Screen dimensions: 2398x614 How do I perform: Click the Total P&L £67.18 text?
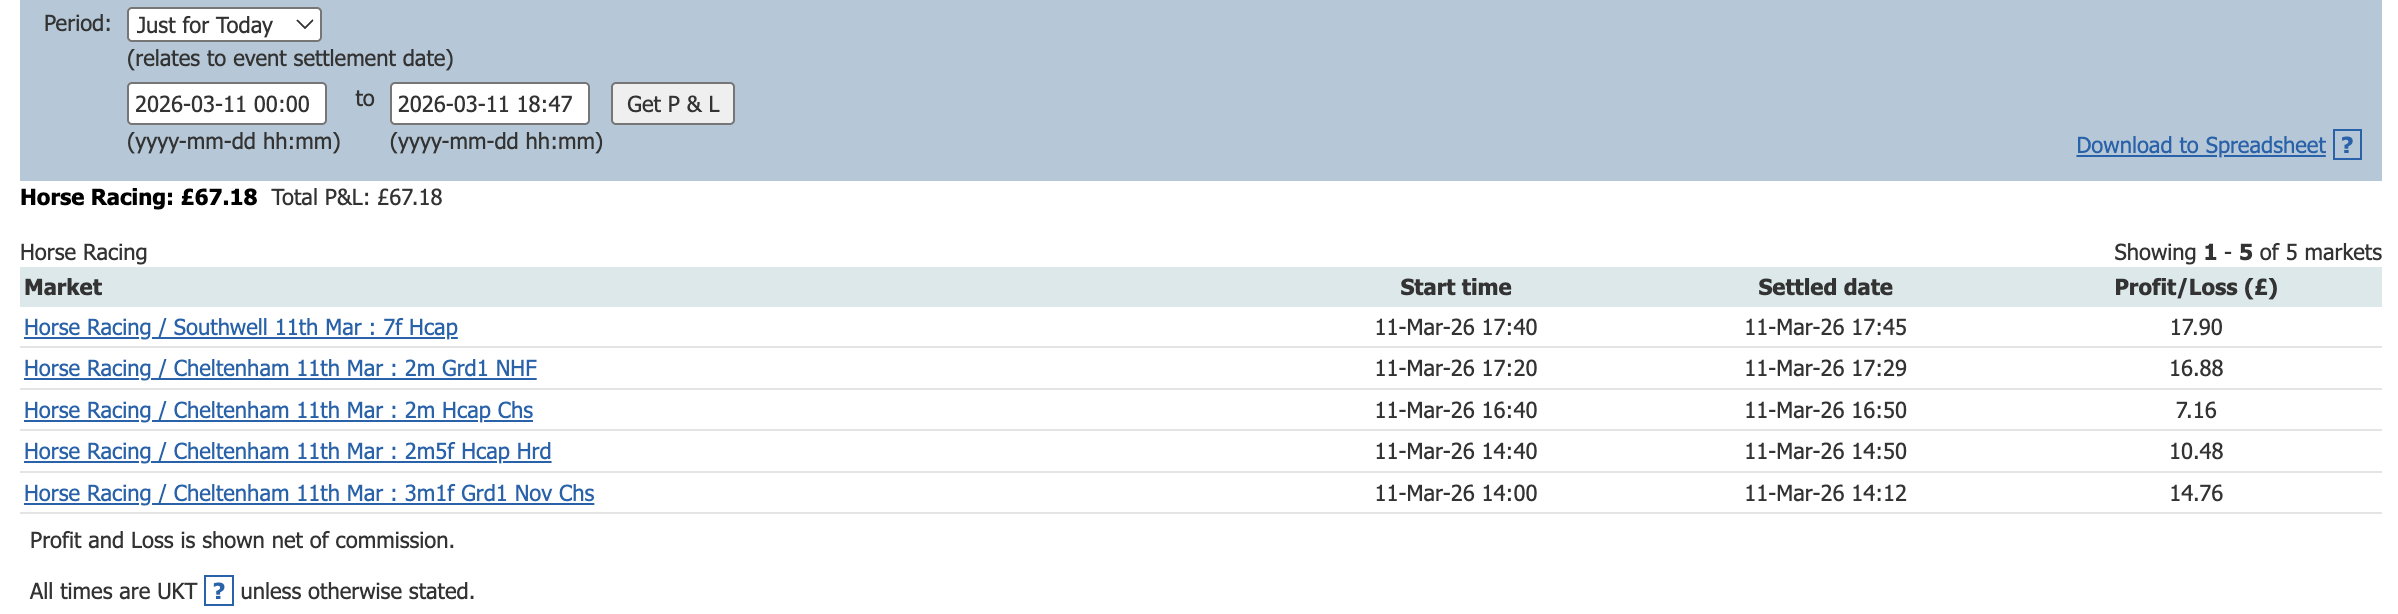[x=356, y=198]
